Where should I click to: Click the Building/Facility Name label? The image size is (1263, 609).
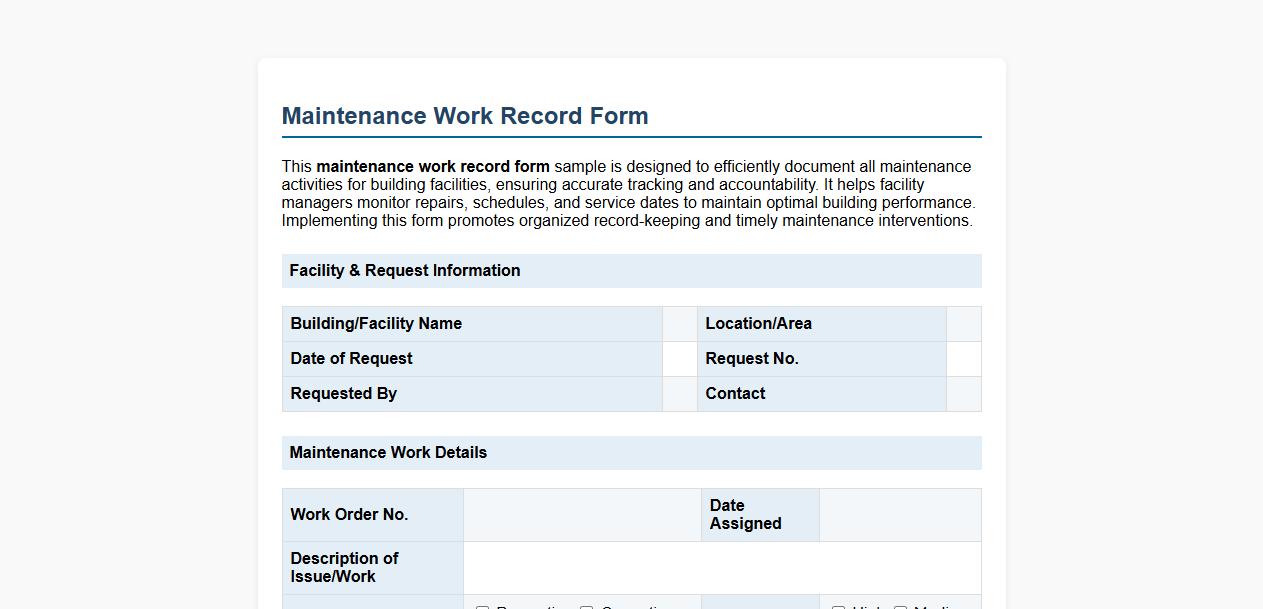(x=376, y=323)
